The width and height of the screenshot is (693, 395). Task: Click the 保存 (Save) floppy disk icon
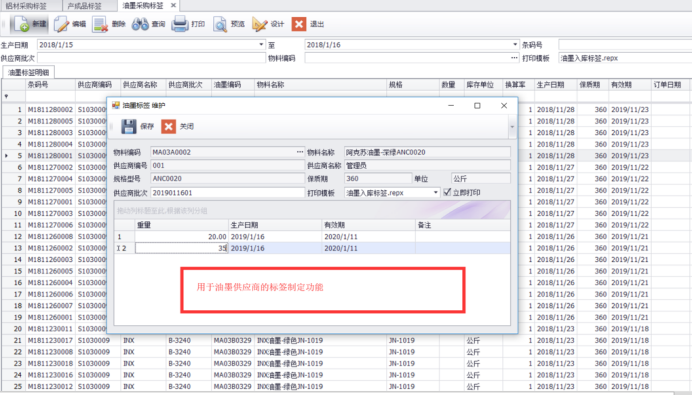(x=129, y=126)
